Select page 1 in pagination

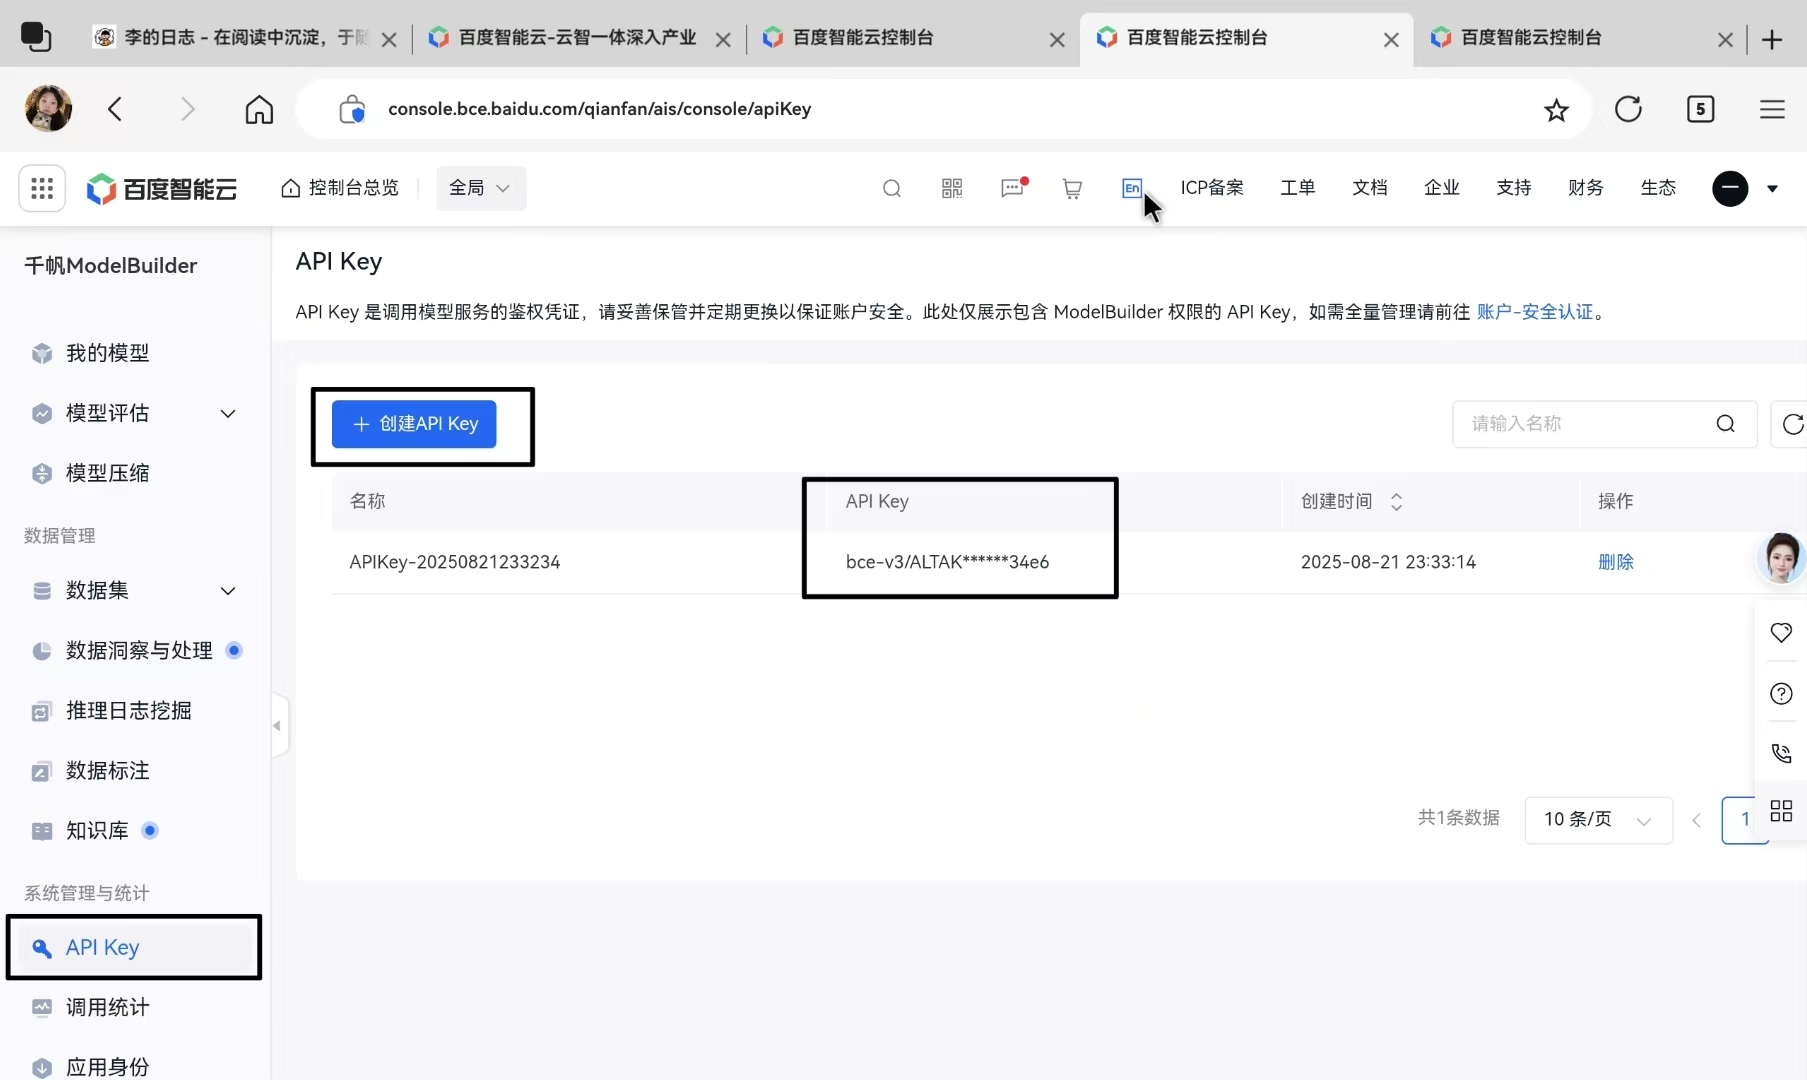point(1745,820)
